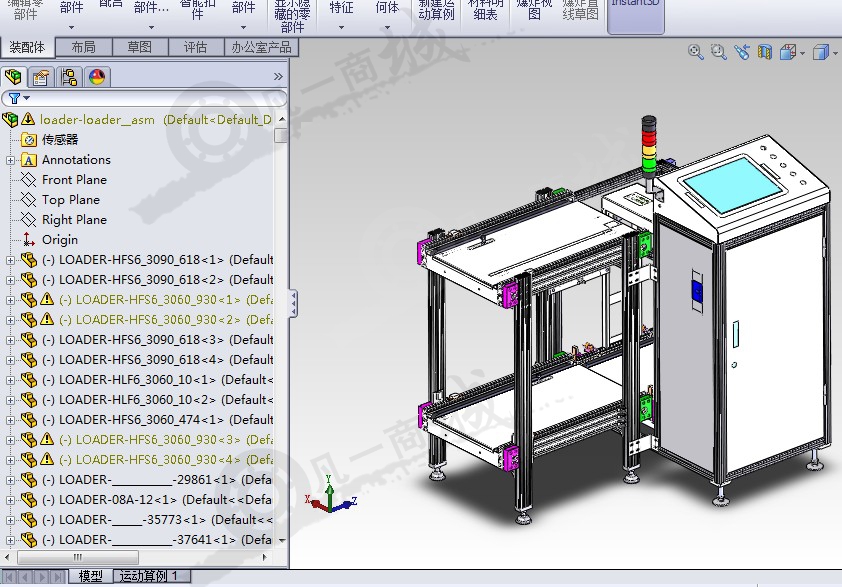Select the Annotations folder icon
Screen dimensions: 842x587
(x=28, y=160)
